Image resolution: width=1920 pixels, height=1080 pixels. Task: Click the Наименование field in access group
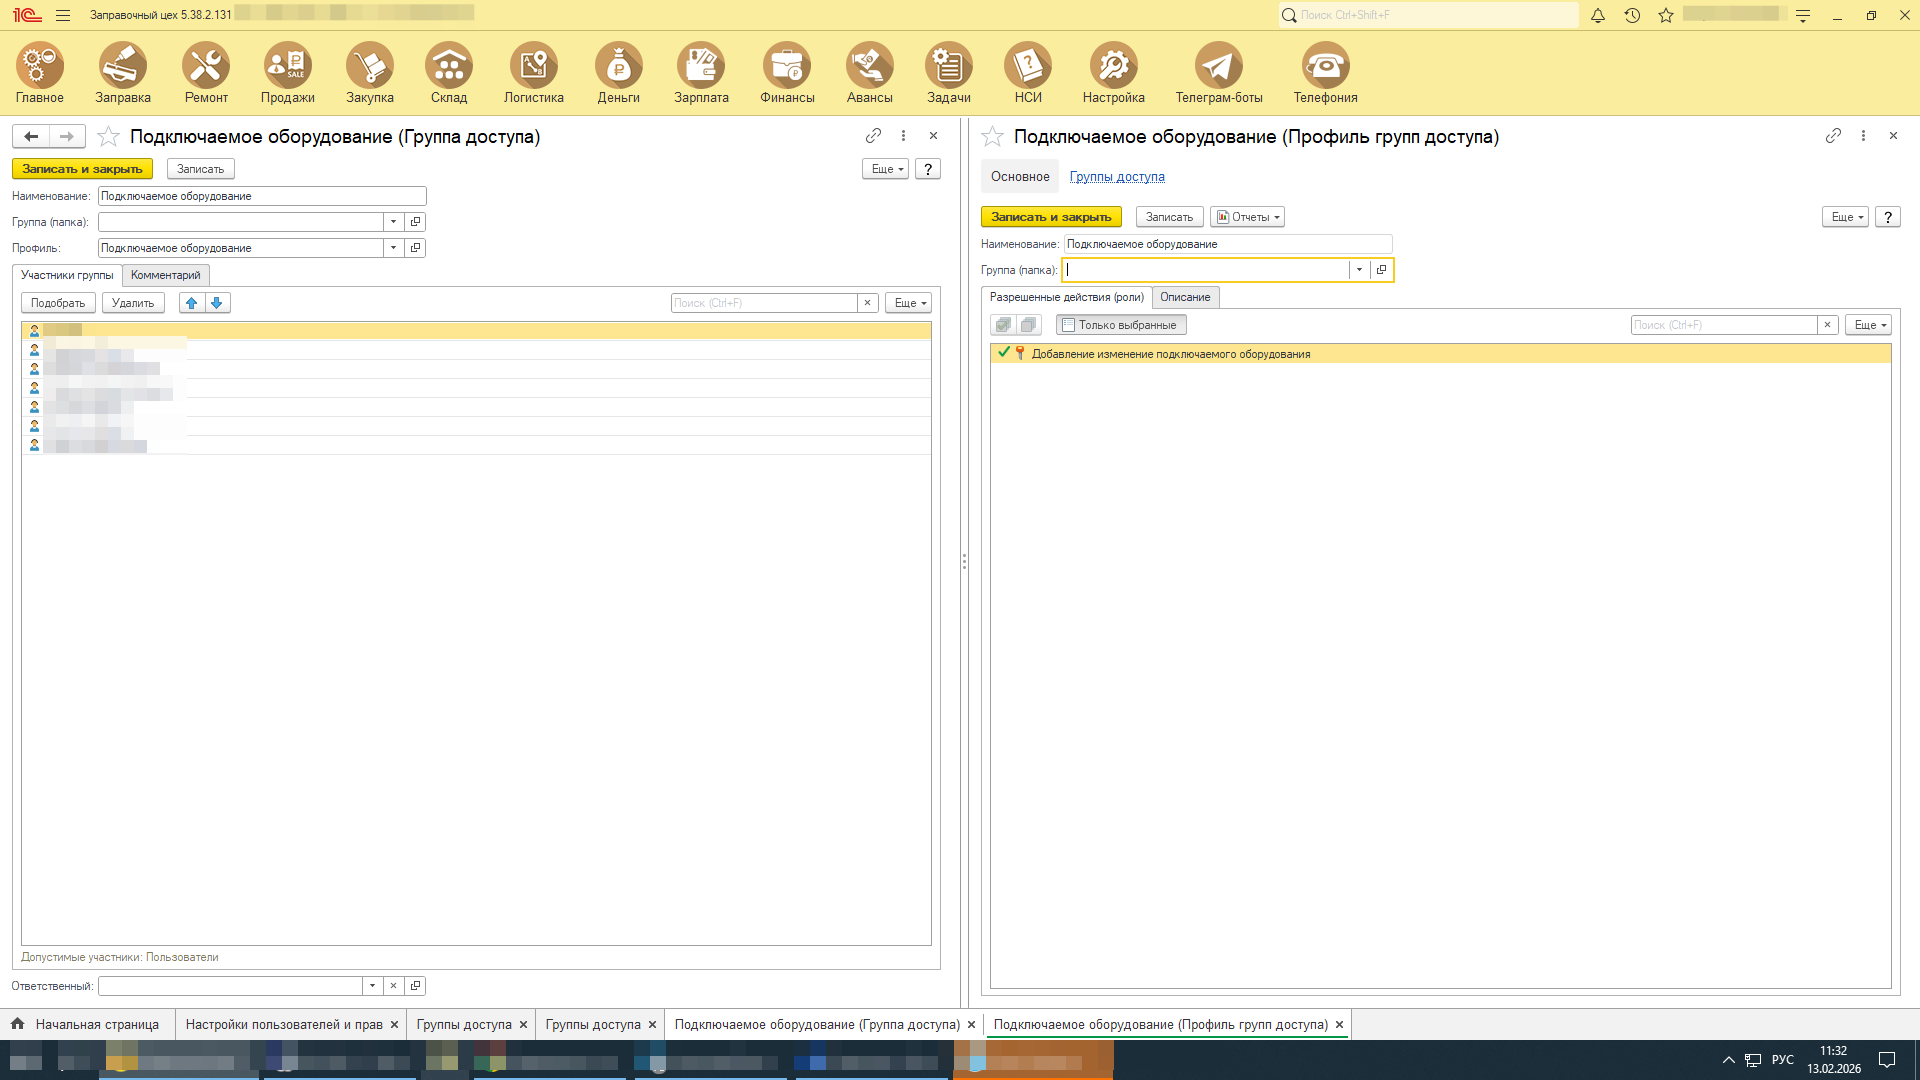click(x=262, y=196)
